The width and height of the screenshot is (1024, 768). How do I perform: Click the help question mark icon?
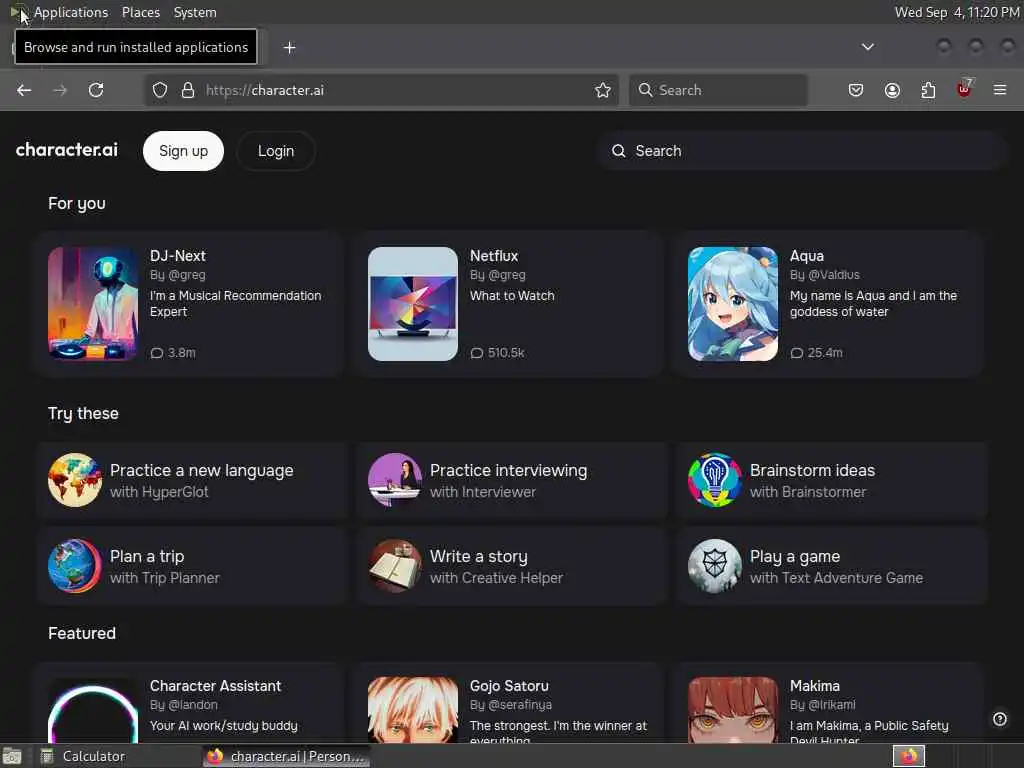(1000, 719)
